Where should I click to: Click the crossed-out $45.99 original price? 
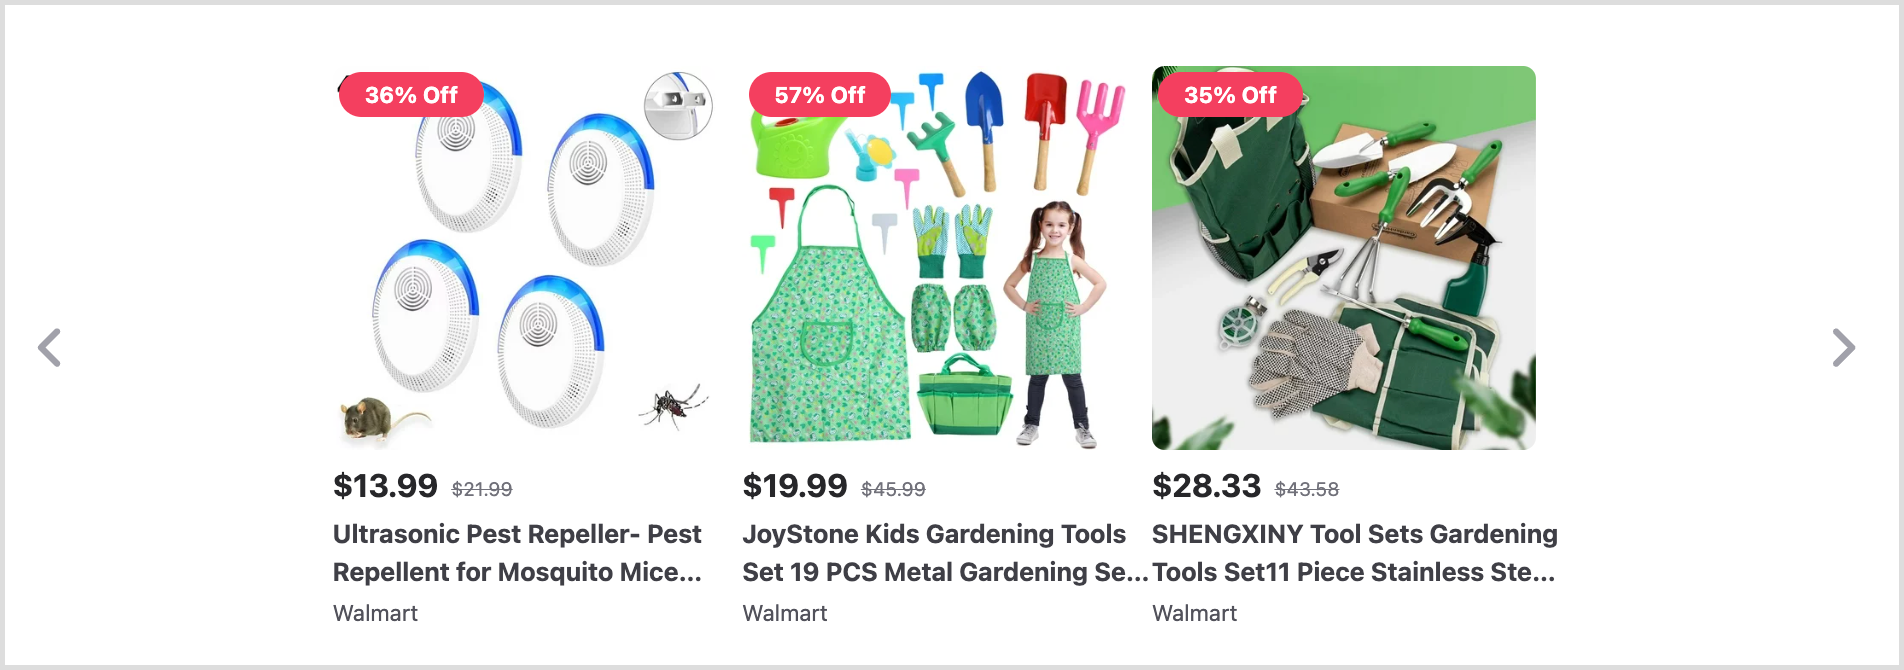[x=893, y=489]
